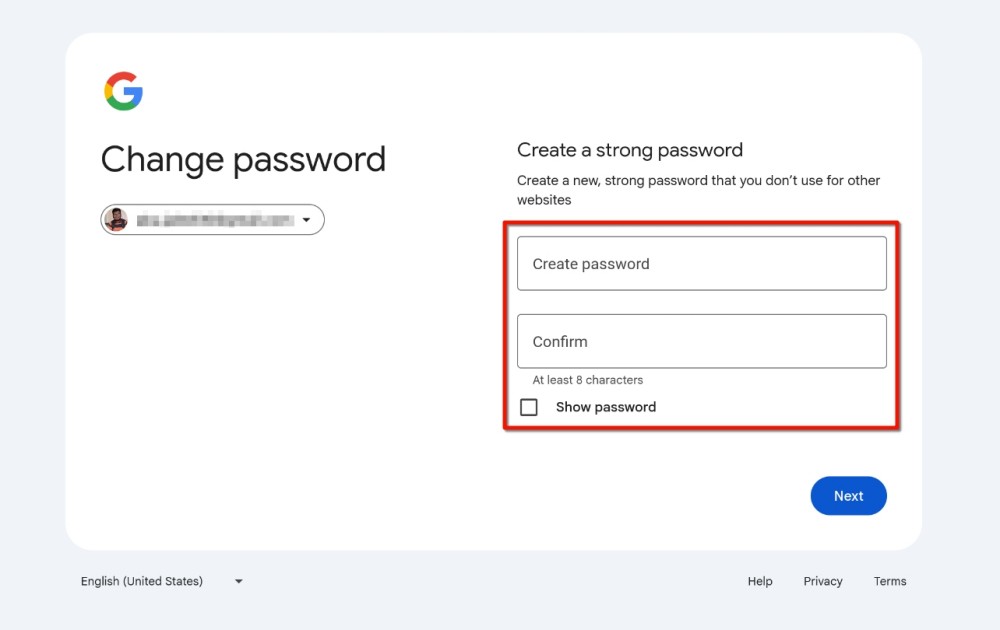1000x630 pixels.
Task: Select English (United States) language option
Action: (x=140, y=581)
